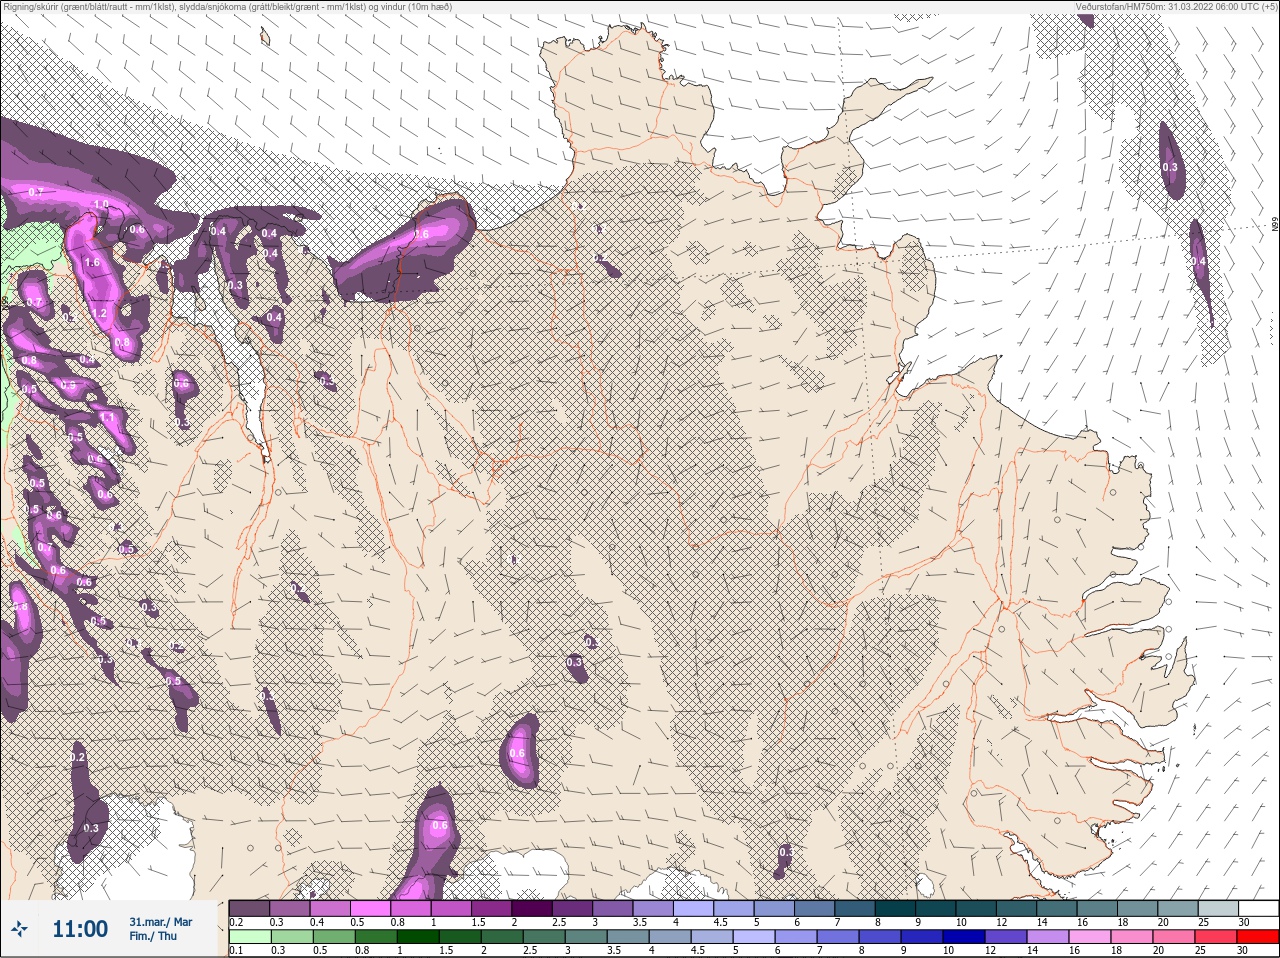Click the "1.0" precipitation value on the map
The height and width of the screenshot is (958, 1280).
coord(100,205)
